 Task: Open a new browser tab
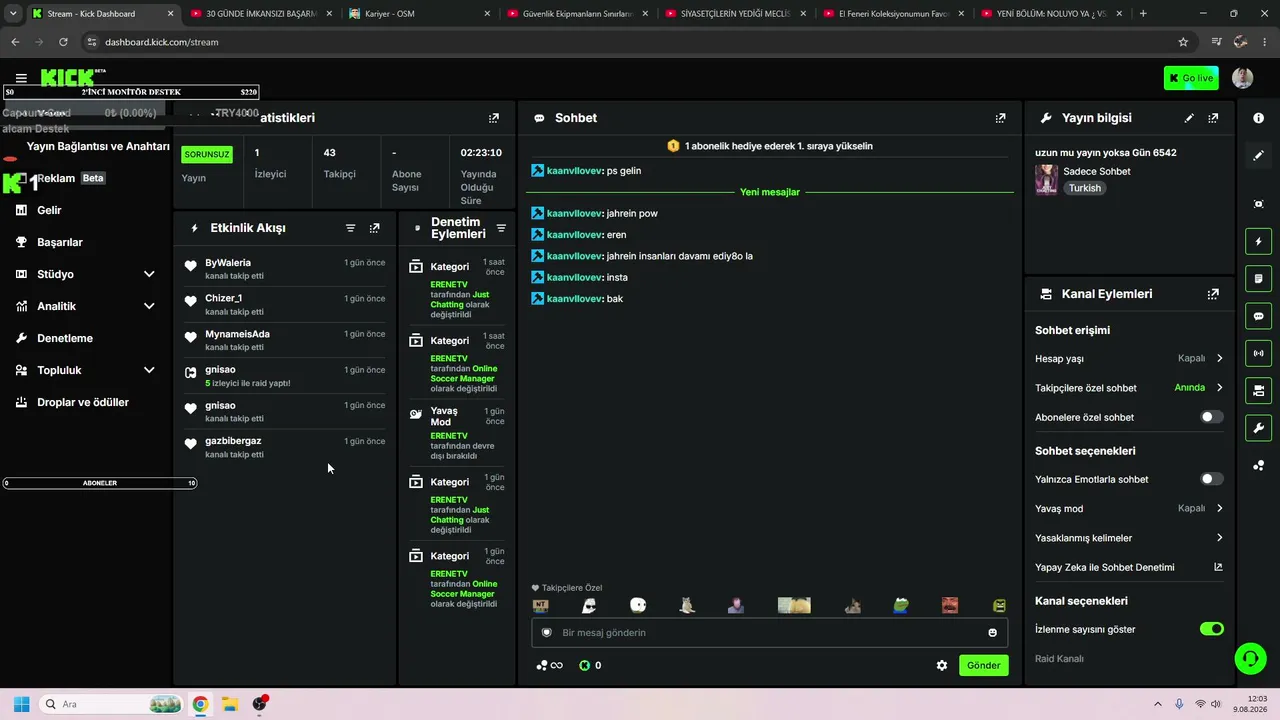point(1143,14)
